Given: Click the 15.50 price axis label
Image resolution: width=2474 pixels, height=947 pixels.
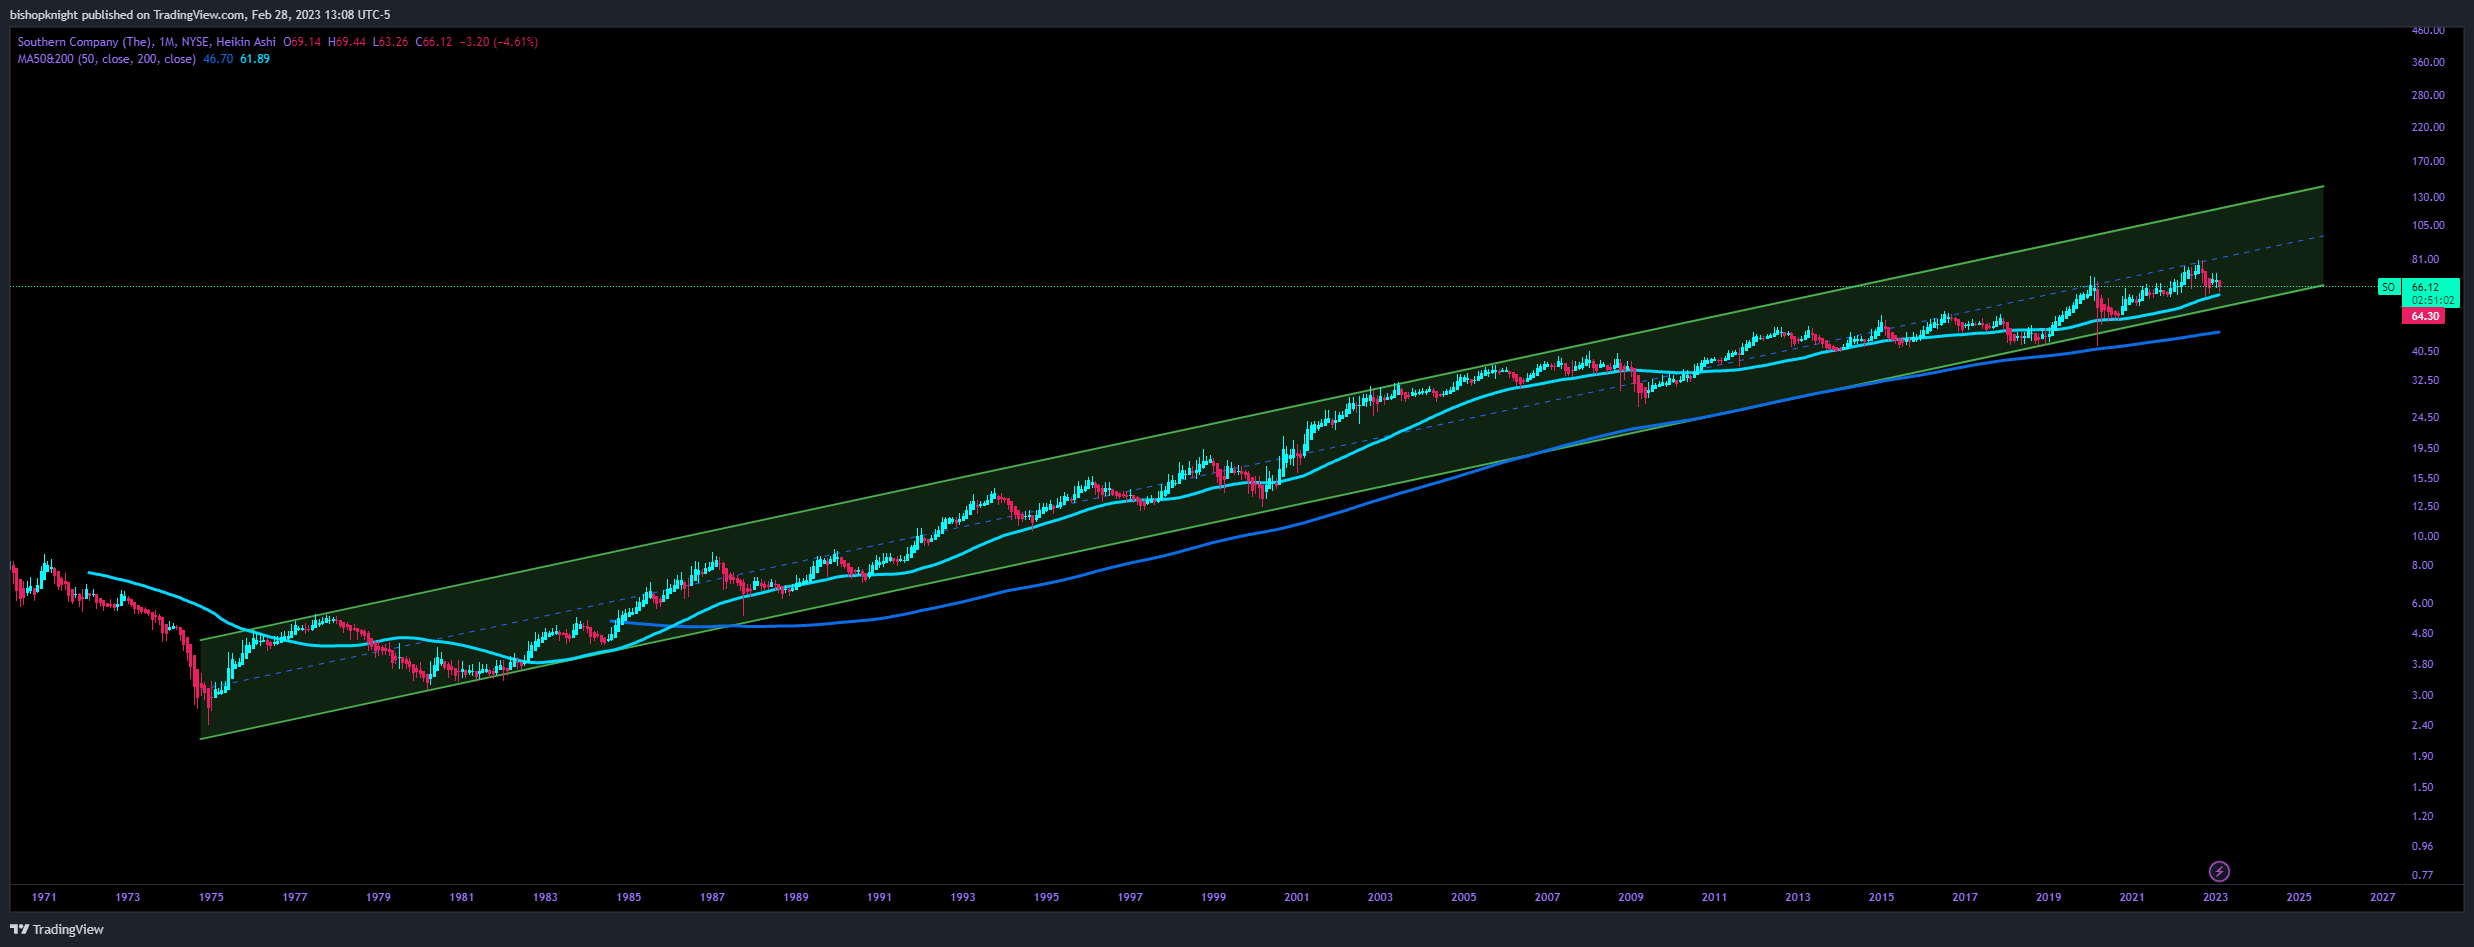Looking at the screenshot, I should click(x=2425, y=478).
